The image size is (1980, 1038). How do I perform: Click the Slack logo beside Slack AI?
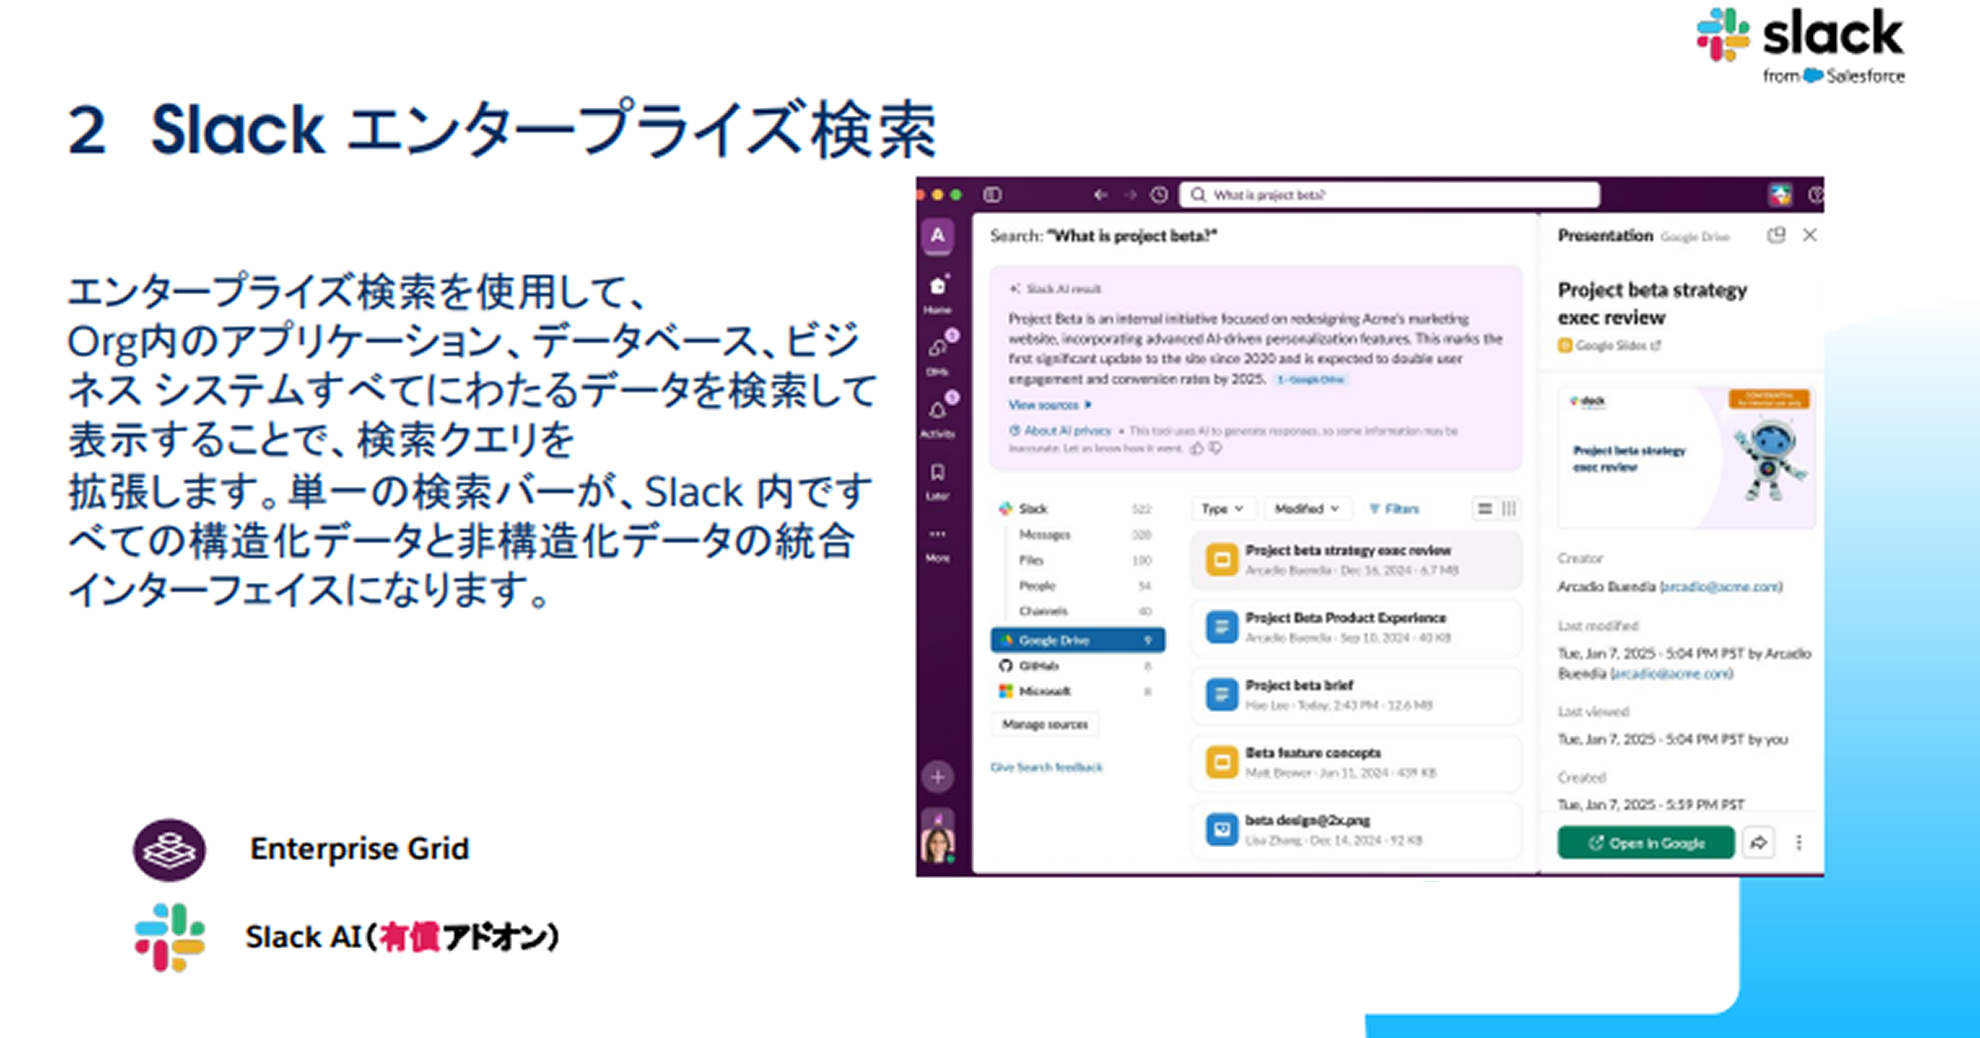click(x=170, y=937)
